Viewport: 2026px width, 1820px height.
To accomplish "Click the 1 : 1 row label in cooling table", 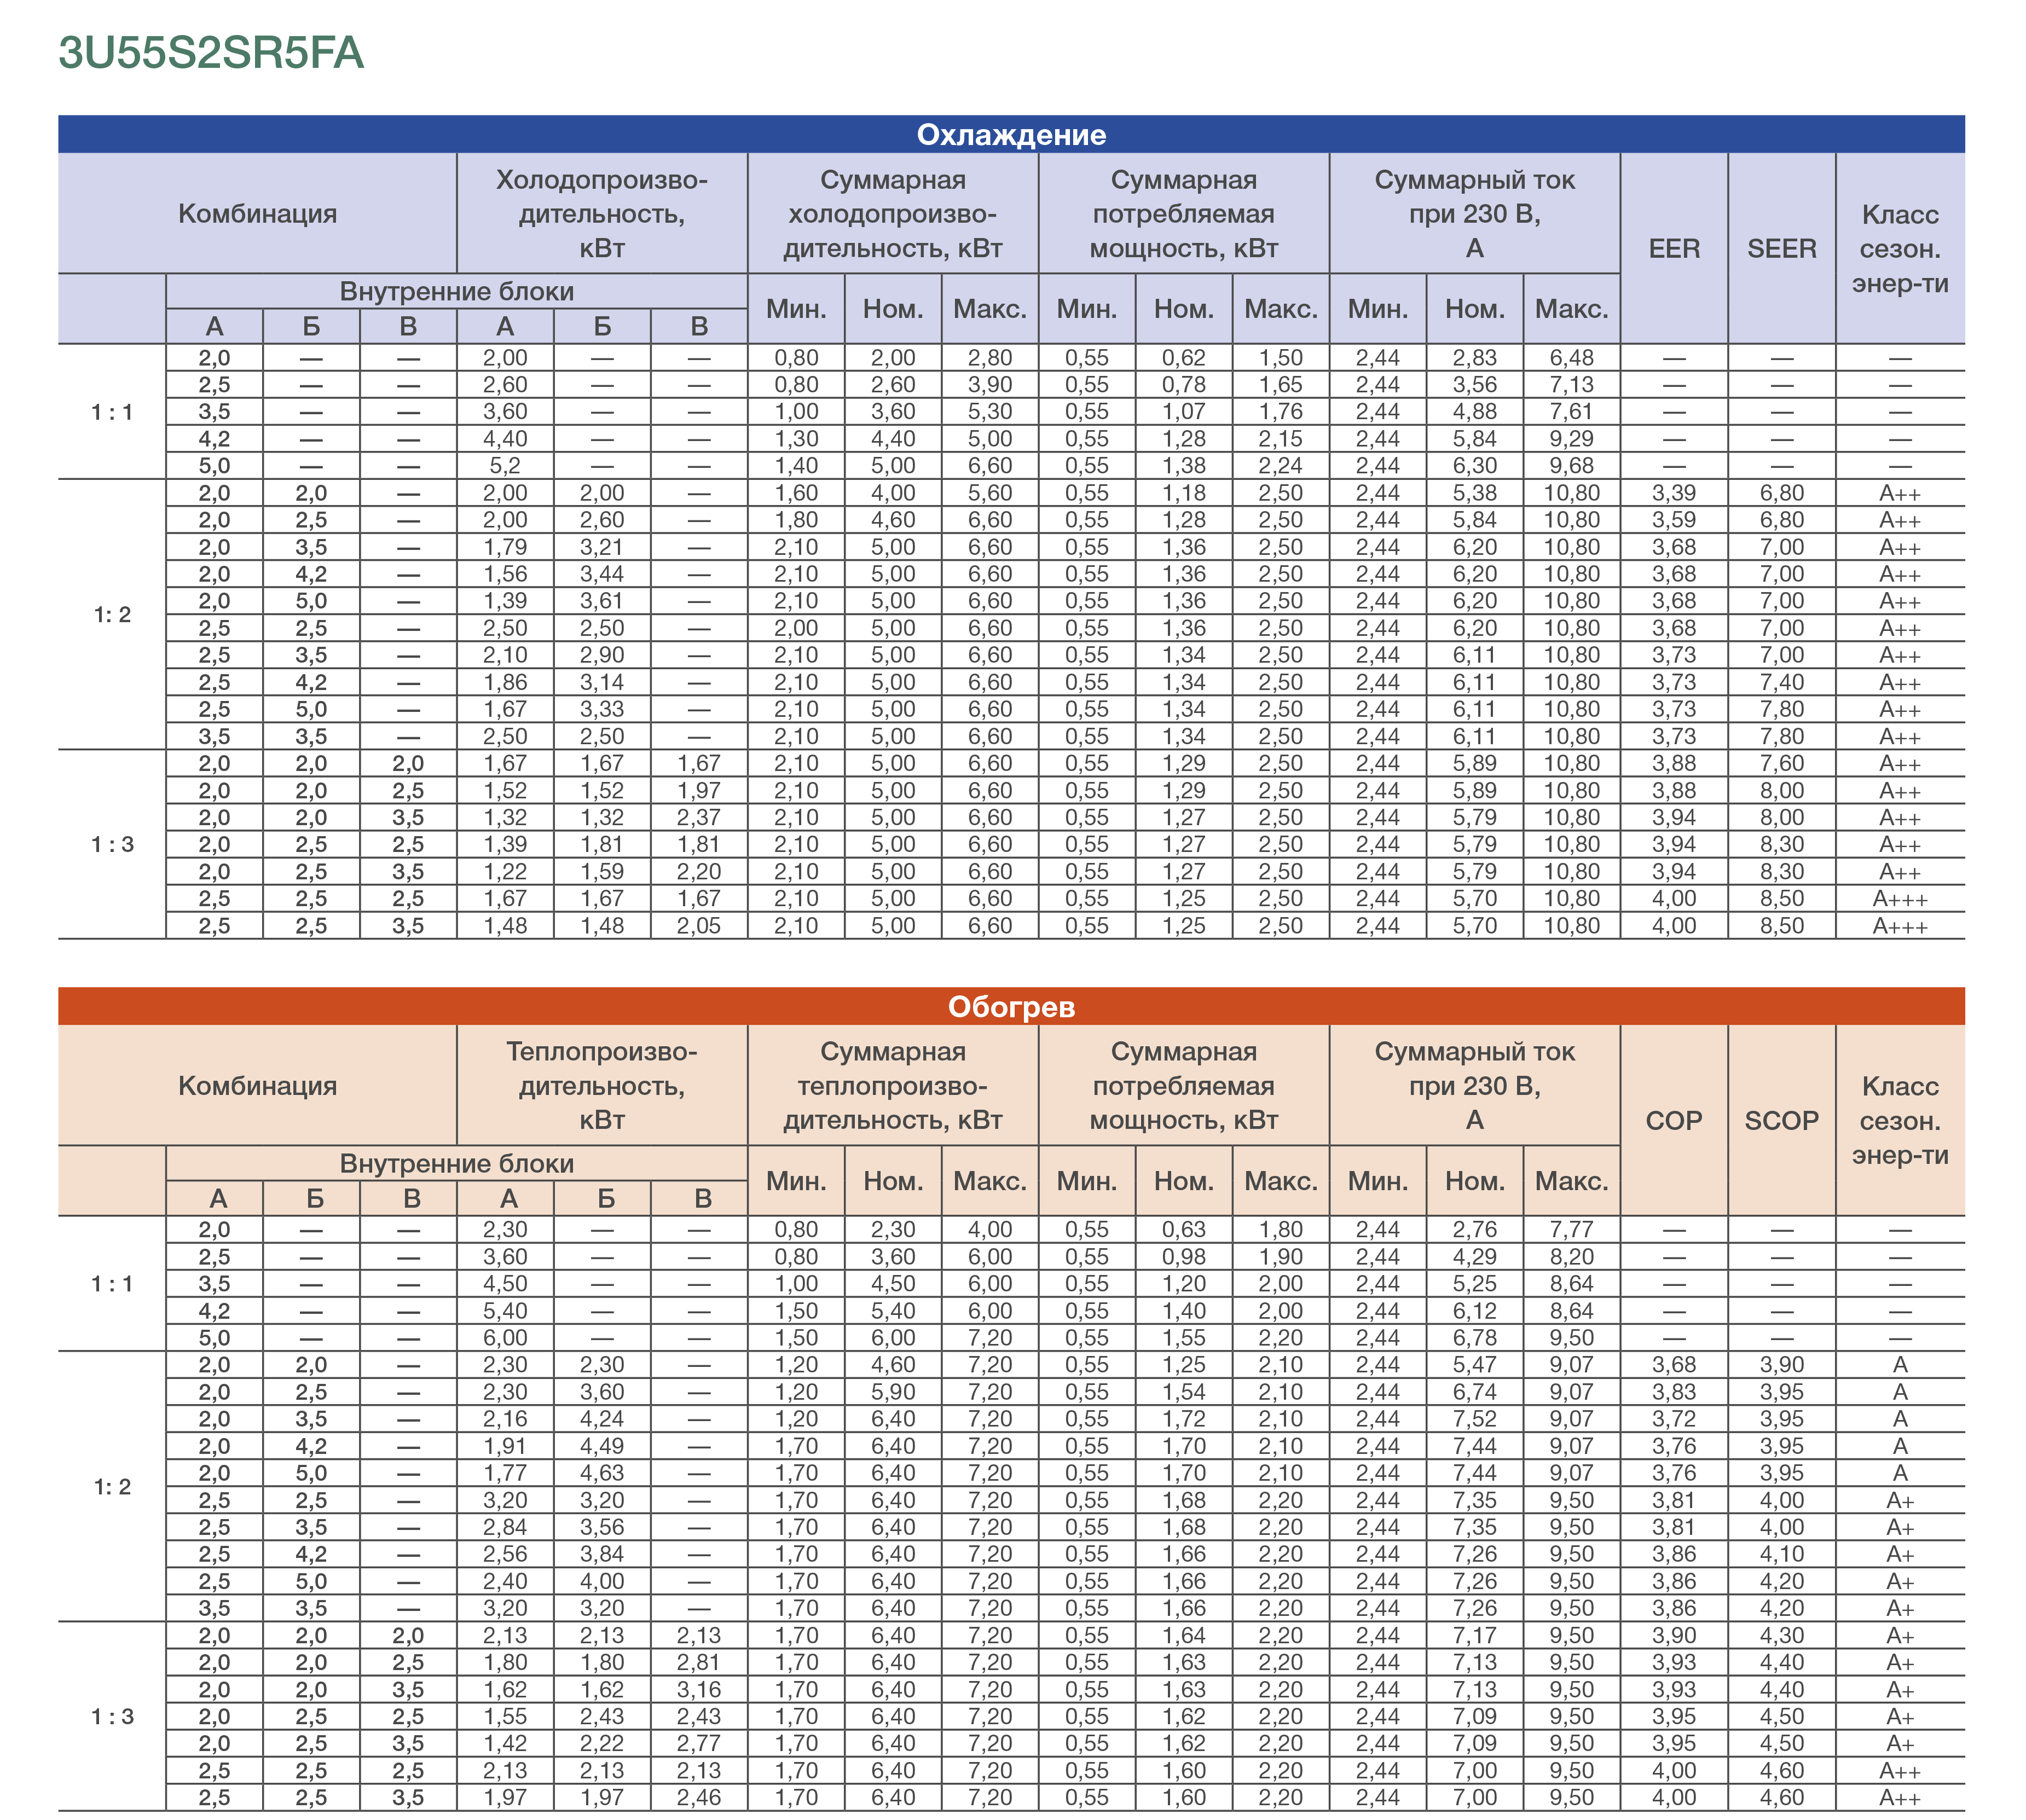I will tap(112, 412).
